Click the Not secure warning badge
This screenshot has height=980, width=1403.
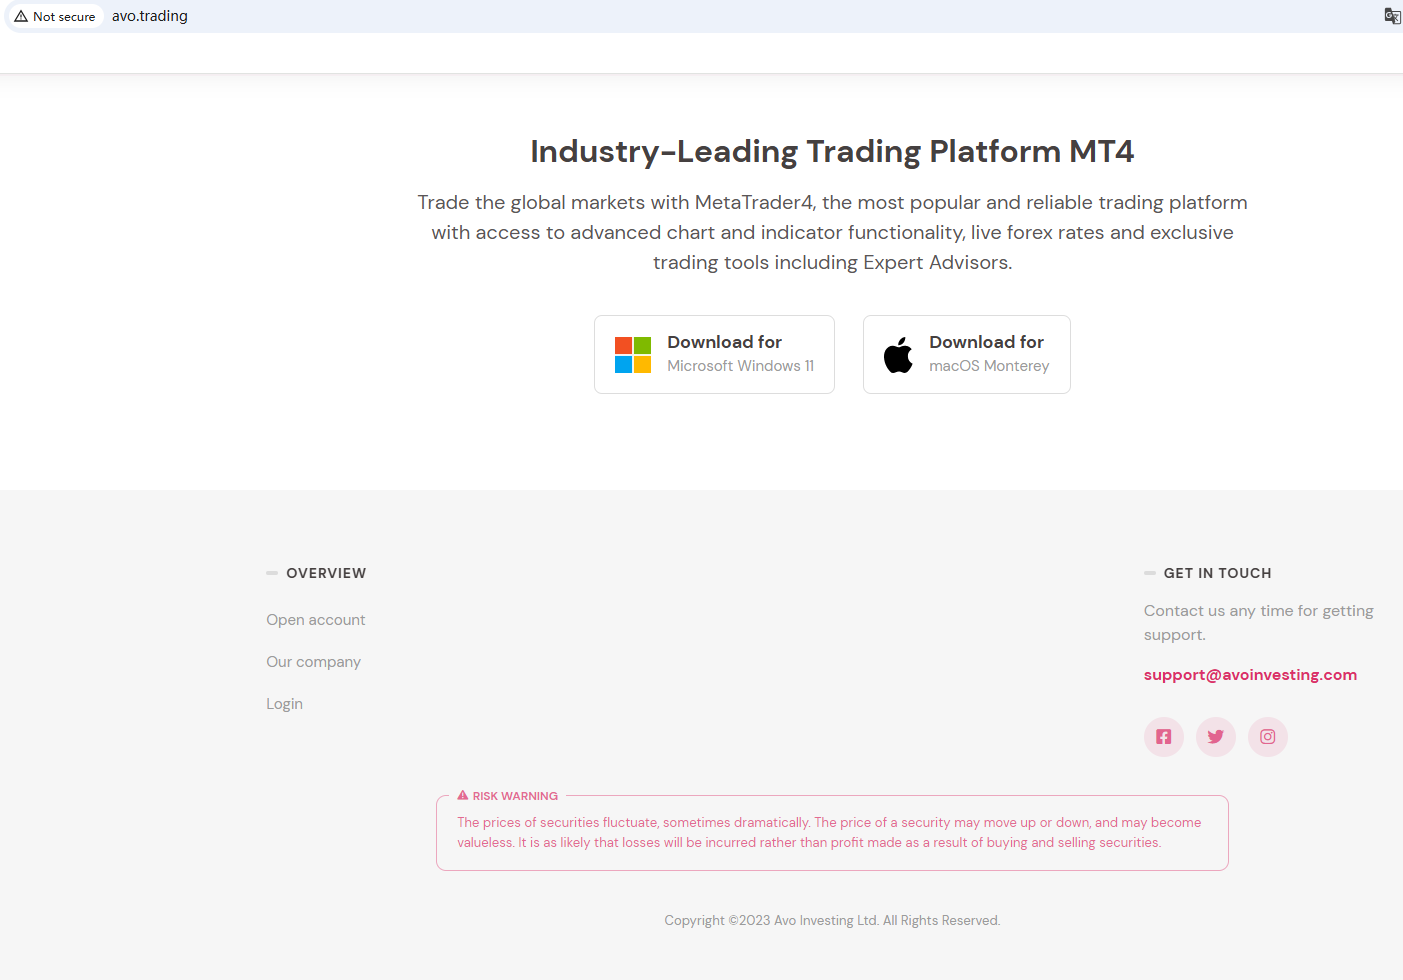(55, 16)
